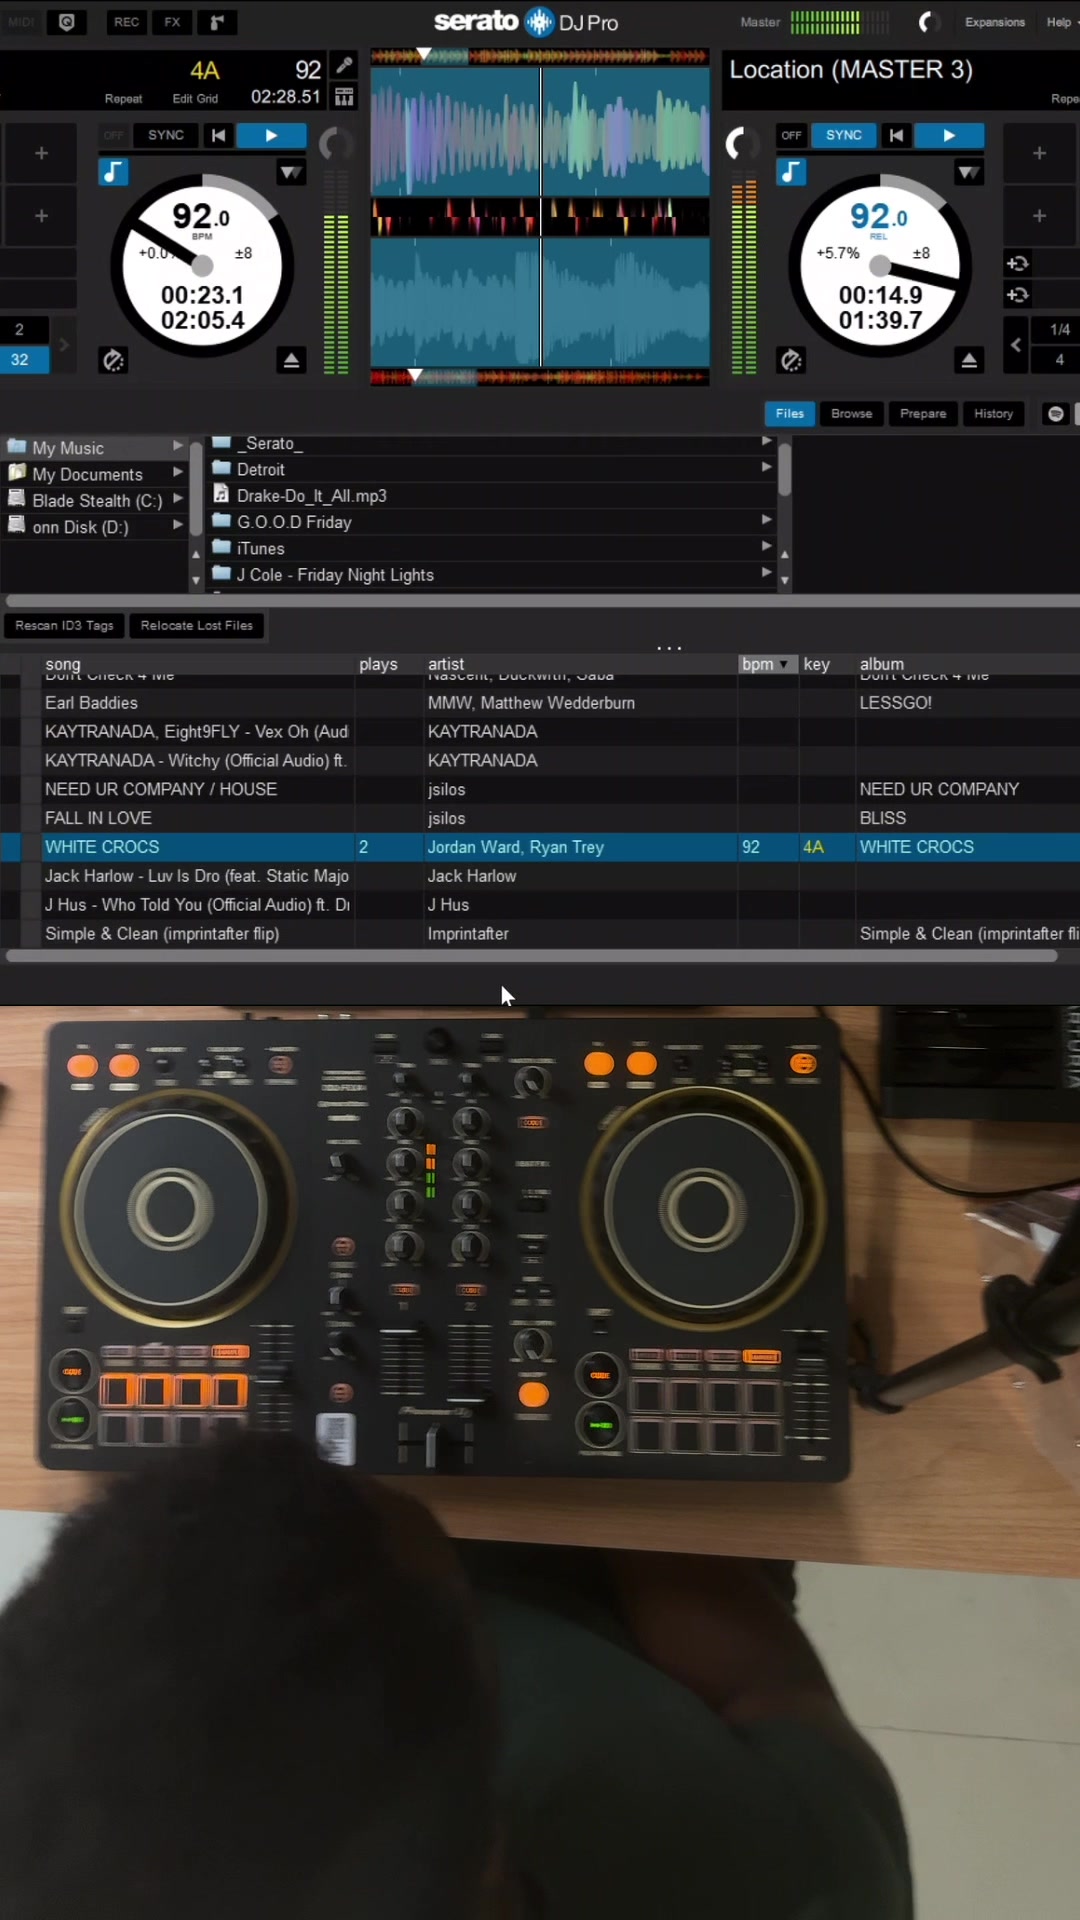1080x1920 pixels.
Task: Expand right deck options dropdown arrow
Action: (x=968, y=173)
